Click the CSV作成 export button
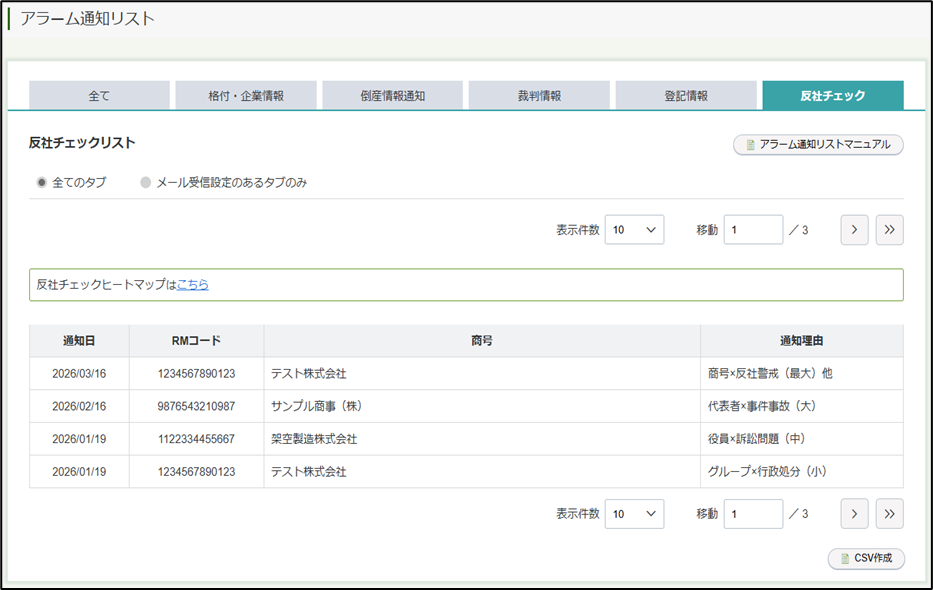The image size is (933, 590). pyautogui.click(x=866, y=558)
